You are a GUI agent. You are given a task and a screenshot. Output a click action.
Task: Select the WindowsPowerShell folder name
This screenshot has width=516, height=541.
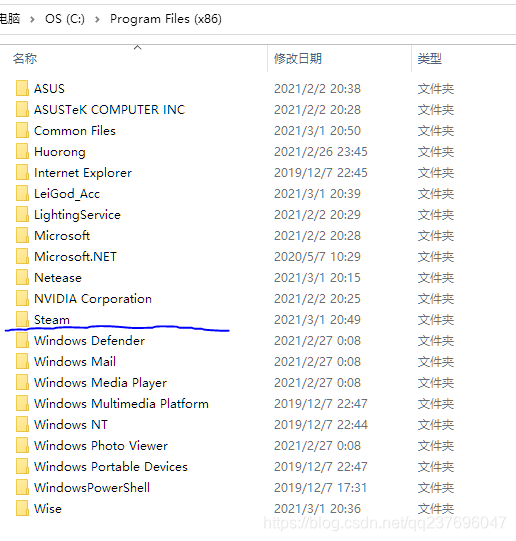[92, 488]
